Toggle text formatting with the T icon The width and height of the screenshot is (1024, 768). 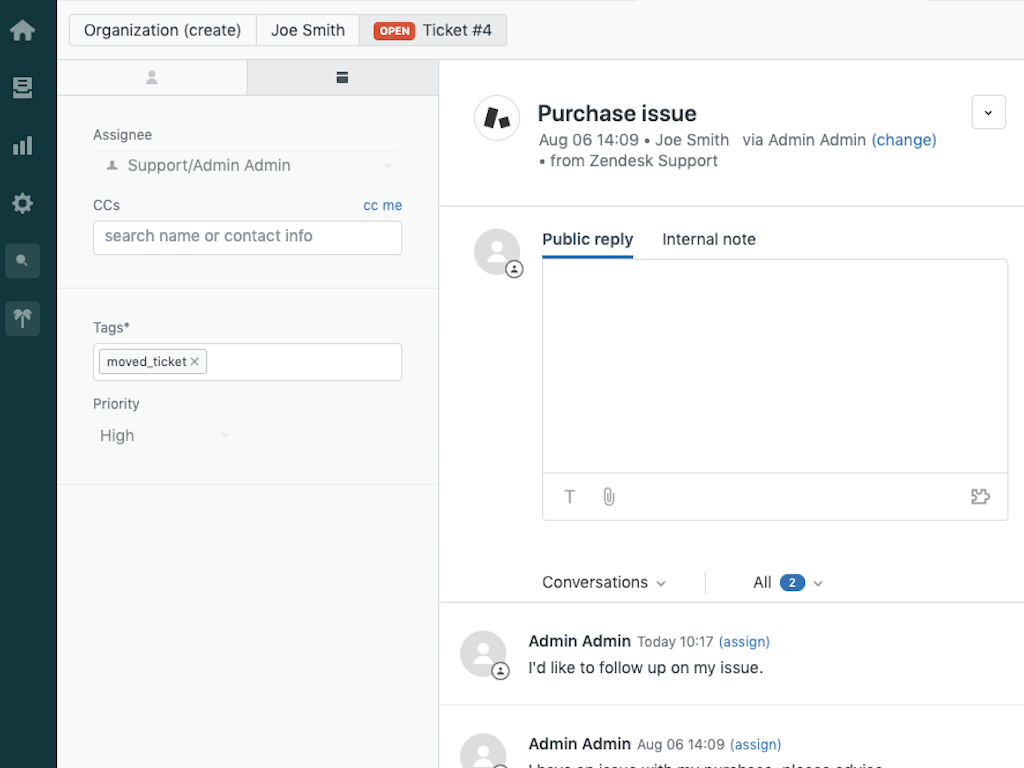click(569, 496)
